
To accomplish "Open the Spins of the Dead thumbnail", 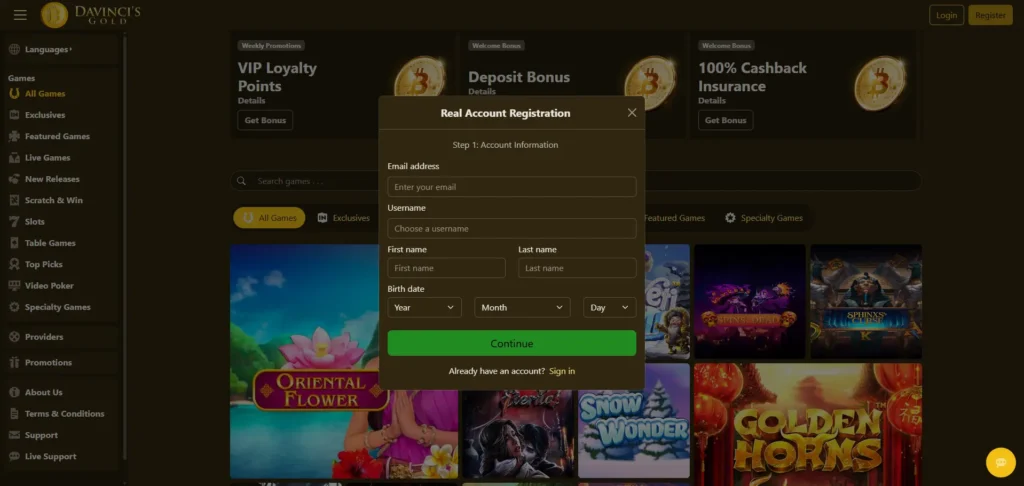I will coord(750,301).
